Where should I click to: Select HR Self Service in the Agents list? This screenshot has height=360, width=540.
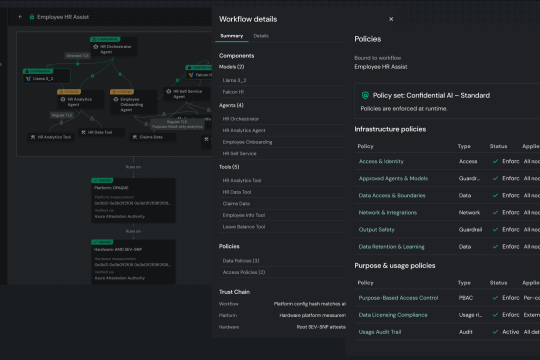click(282, 154)
